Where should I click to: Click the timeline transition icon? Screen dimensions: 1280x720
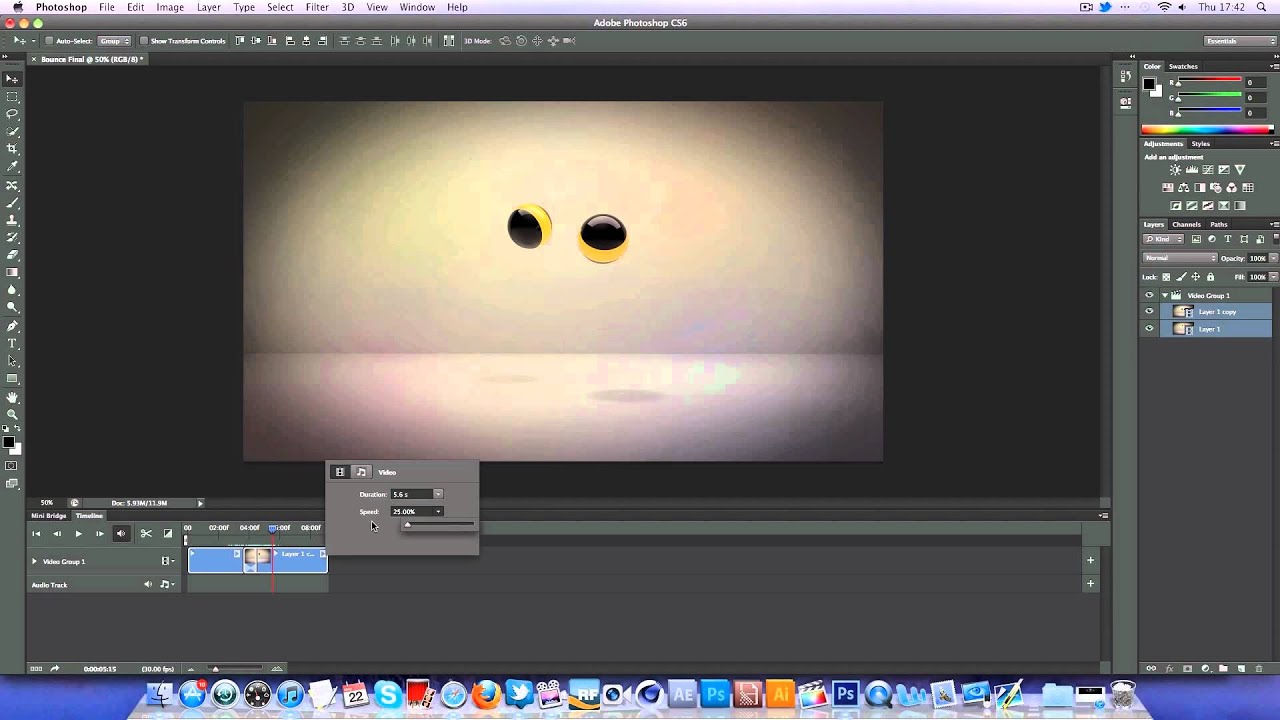(x=167, y=534)
